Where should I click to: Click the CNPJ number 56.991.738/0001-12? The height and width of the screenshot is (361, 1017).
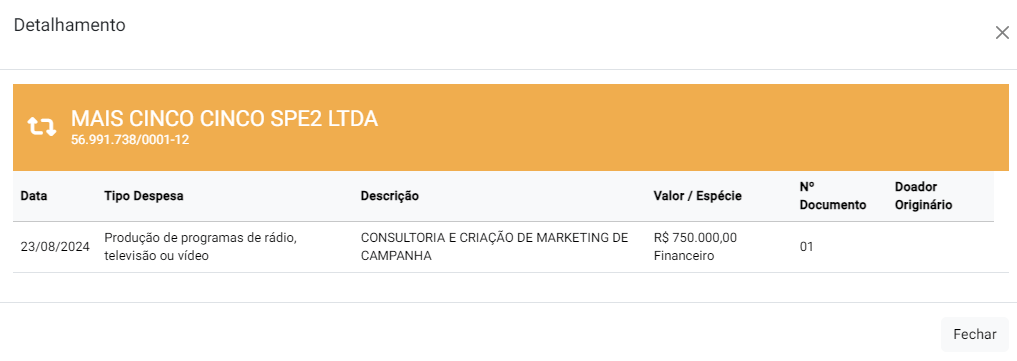(x=130, y=139)
